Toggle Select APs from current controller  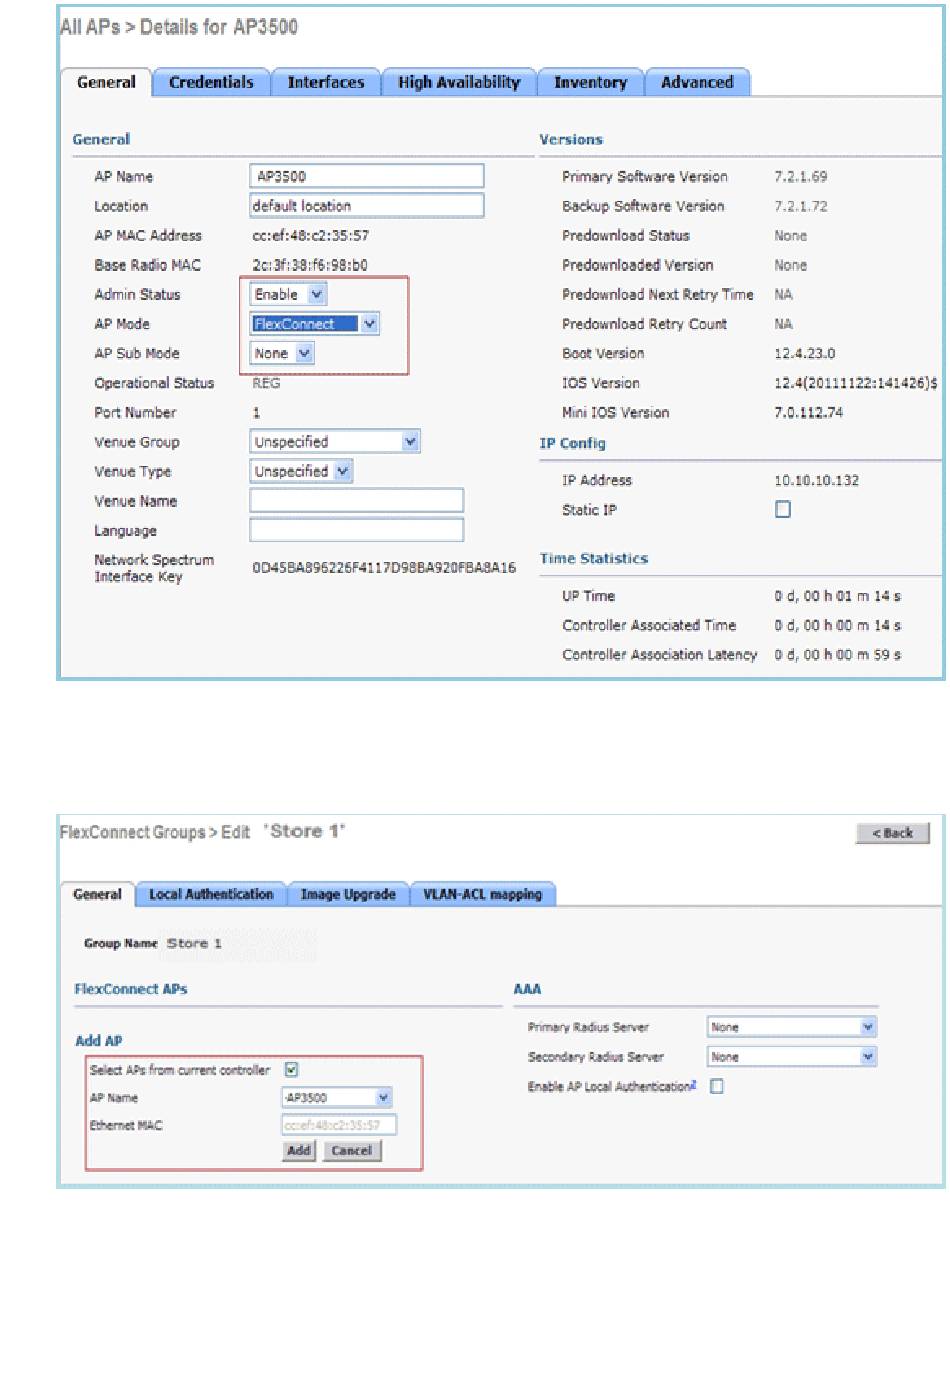point(291,1070)
